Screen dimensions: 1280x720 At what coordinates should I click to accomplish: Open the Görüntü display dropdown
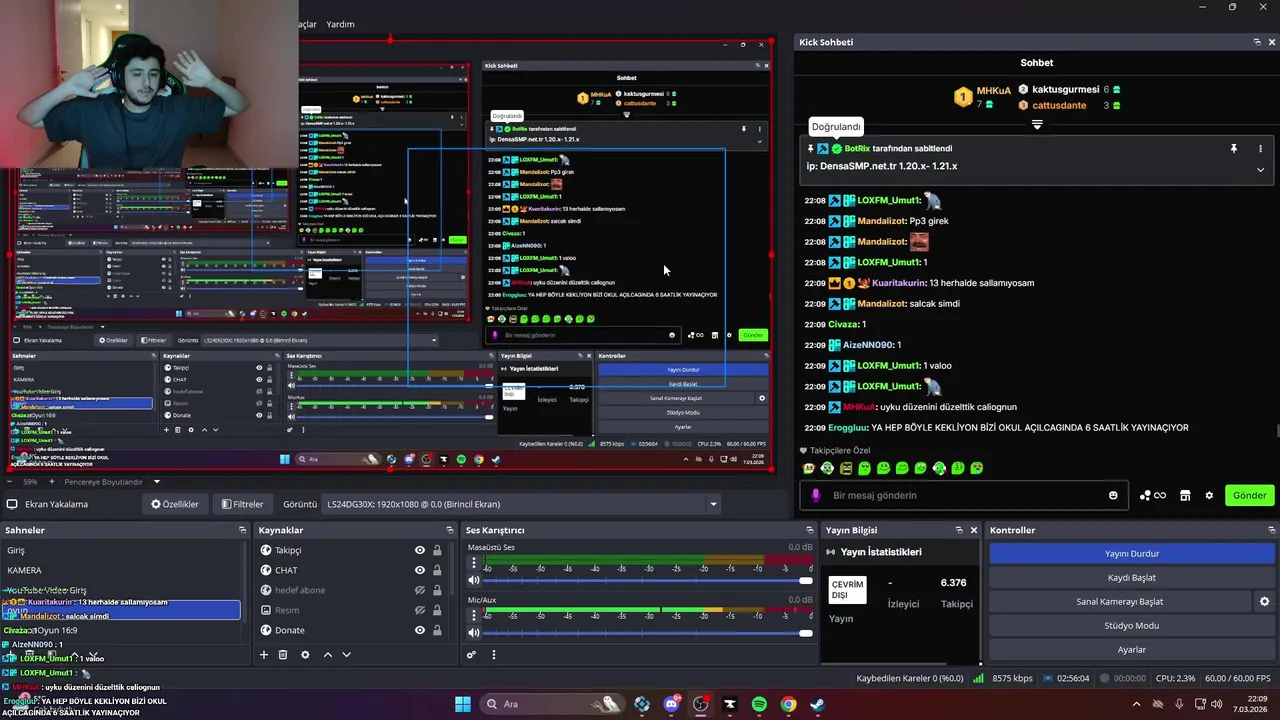click(522, 504)
